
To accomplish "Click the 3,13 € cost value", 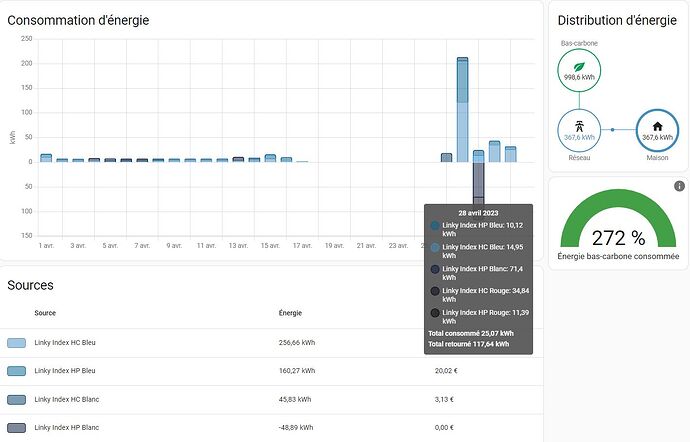I will pyautogui.click(x=444, y=399).
